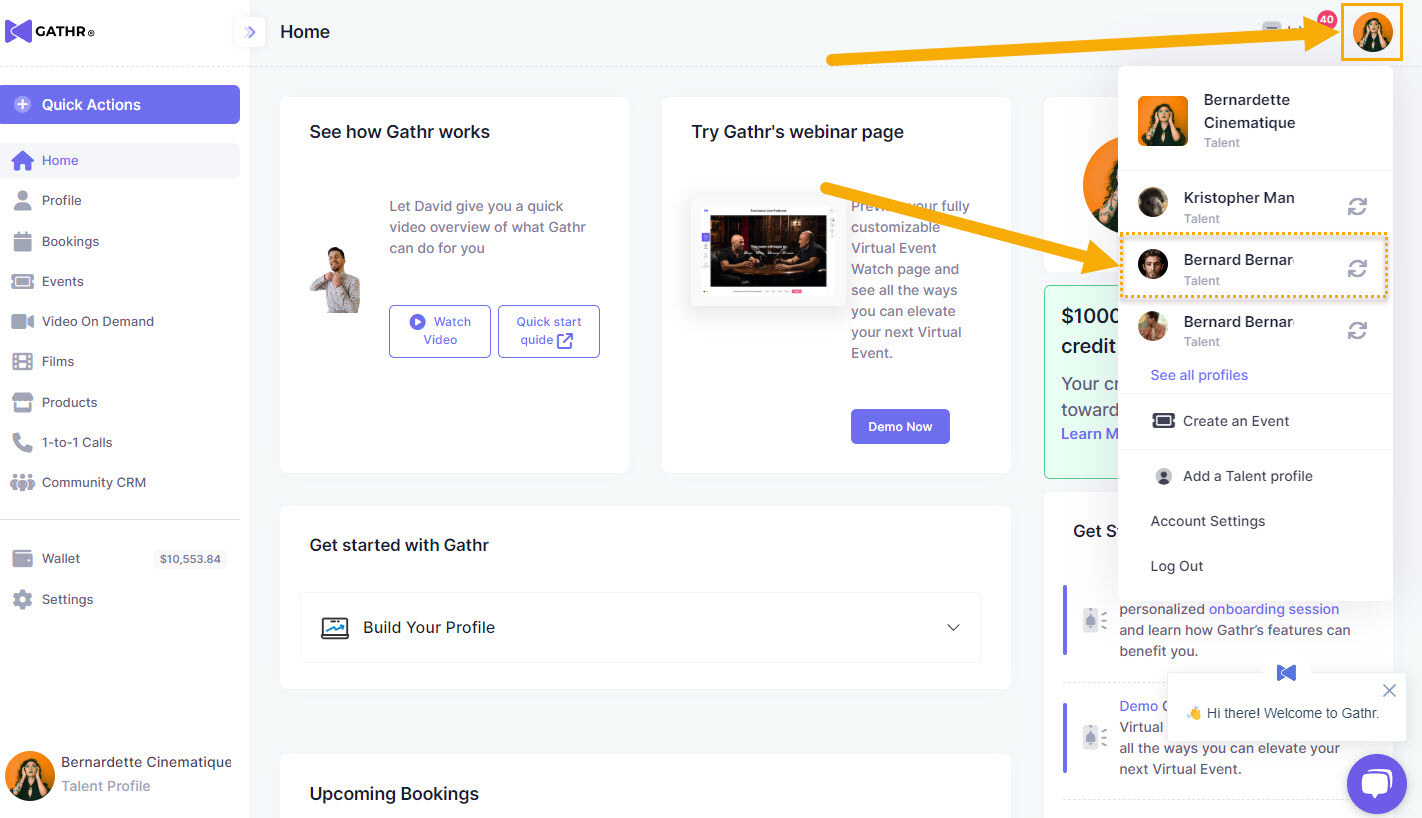Click the 1-to-1 Calls phone icon

tap(22, 442)
